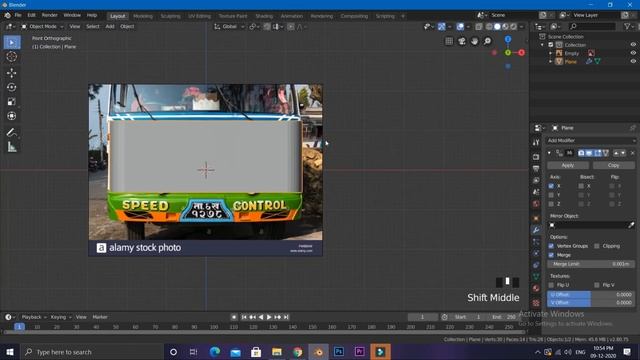The width and height of the screenshot is (640, 360).
Task: Open the Texture properties tab
Action: click(x=536, y=303)
